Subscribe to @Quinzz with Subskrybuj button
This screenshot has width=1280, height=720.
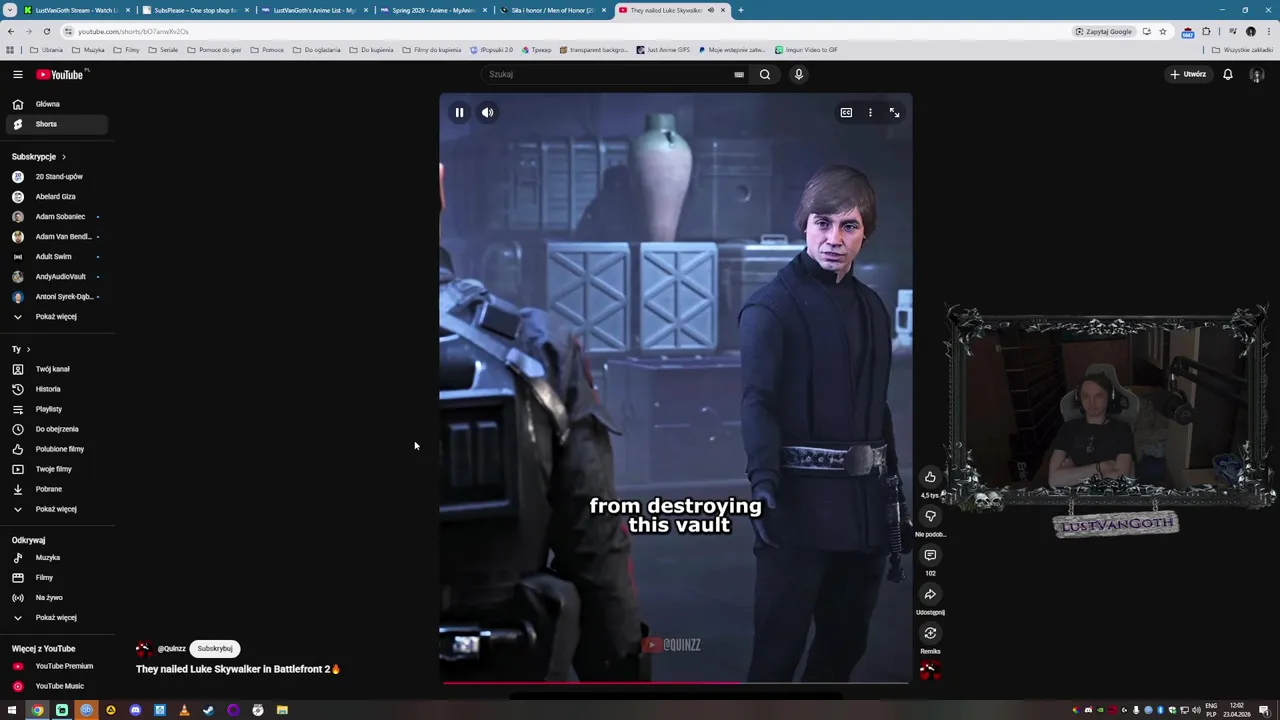(x=215, y=648)
